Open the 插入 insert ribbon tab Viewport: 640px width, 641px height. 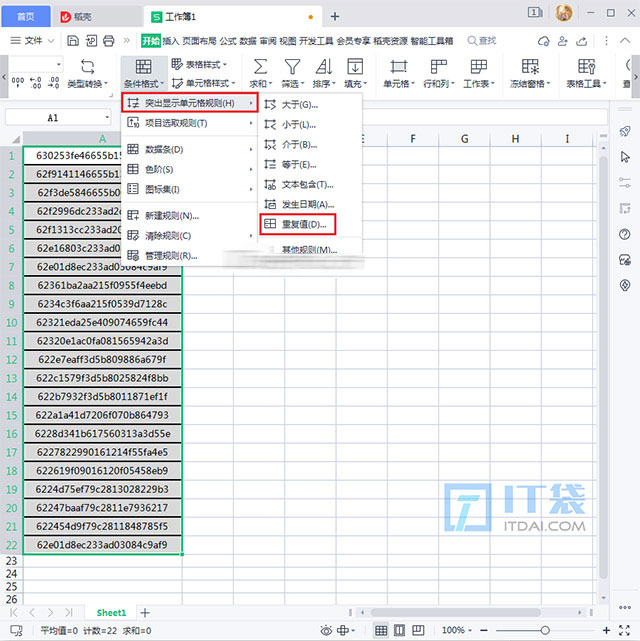point(171,40)
